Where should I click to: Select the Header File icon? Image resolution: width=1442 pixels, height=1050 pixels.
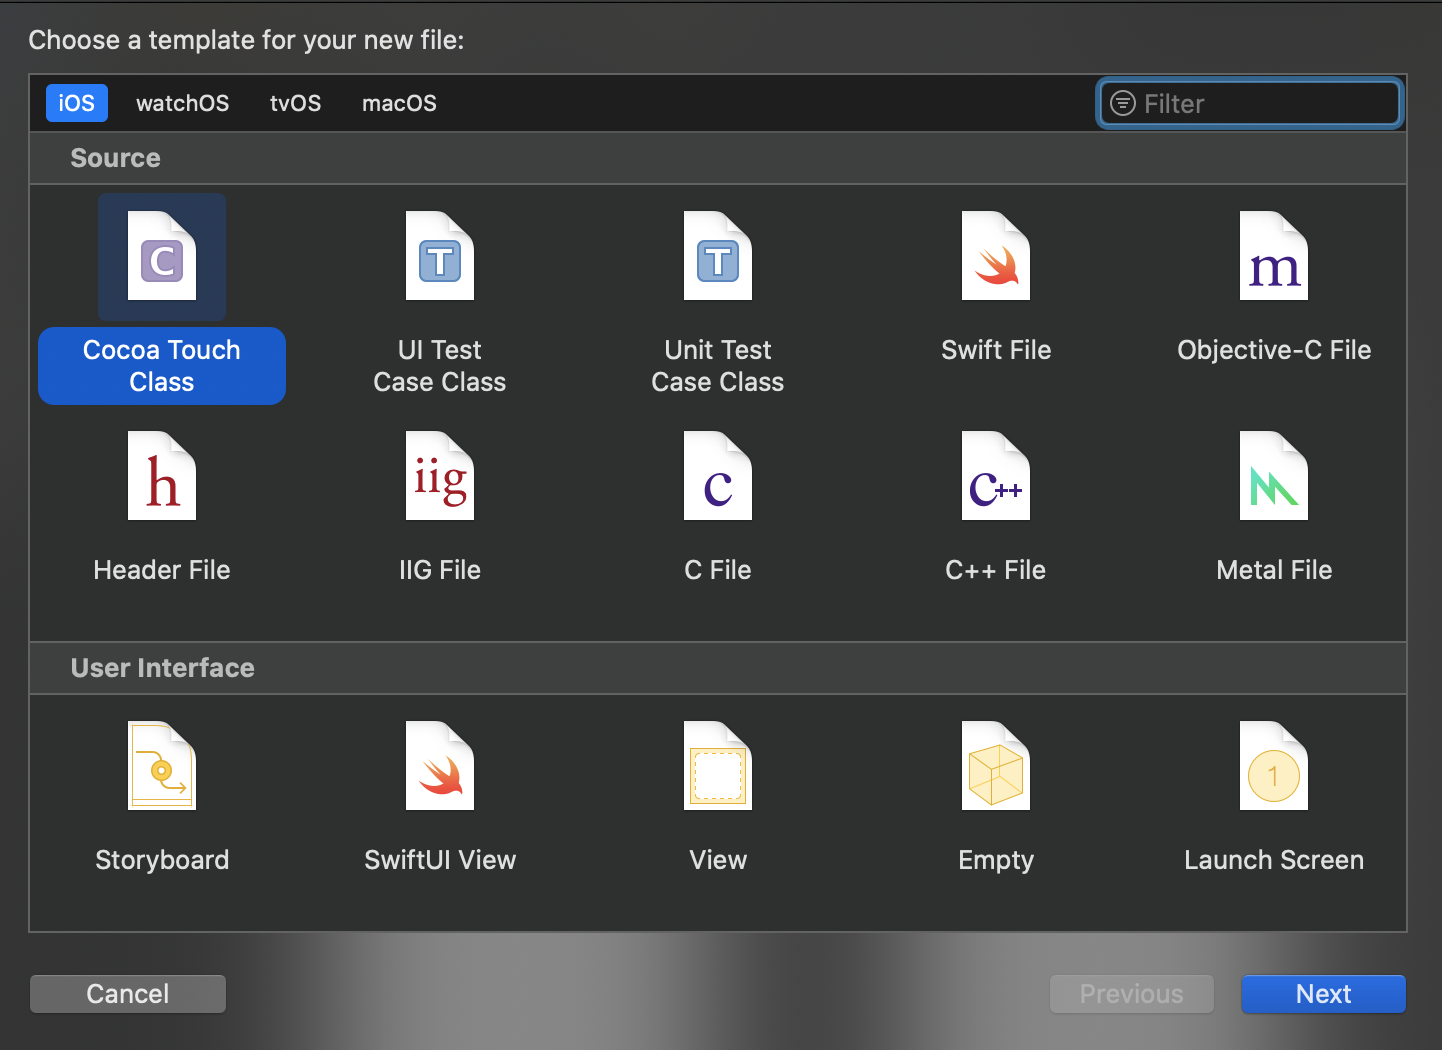(x=162, y=476)
